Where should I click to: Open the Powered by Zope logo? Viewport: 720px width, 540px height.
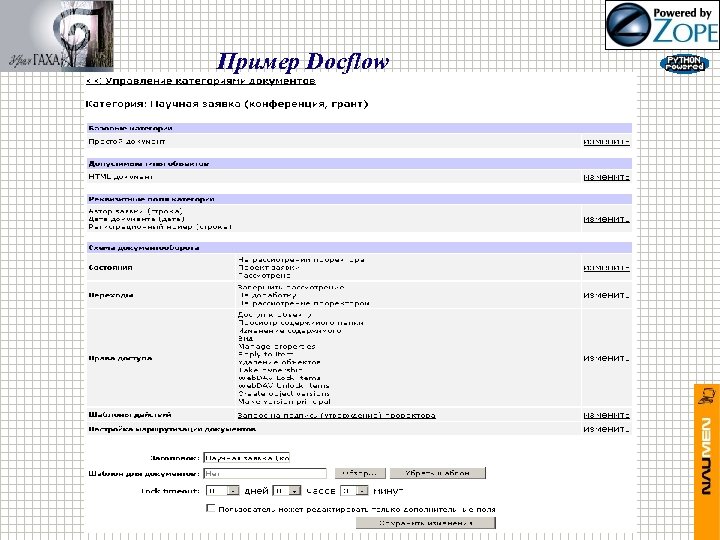pos(662,25)
